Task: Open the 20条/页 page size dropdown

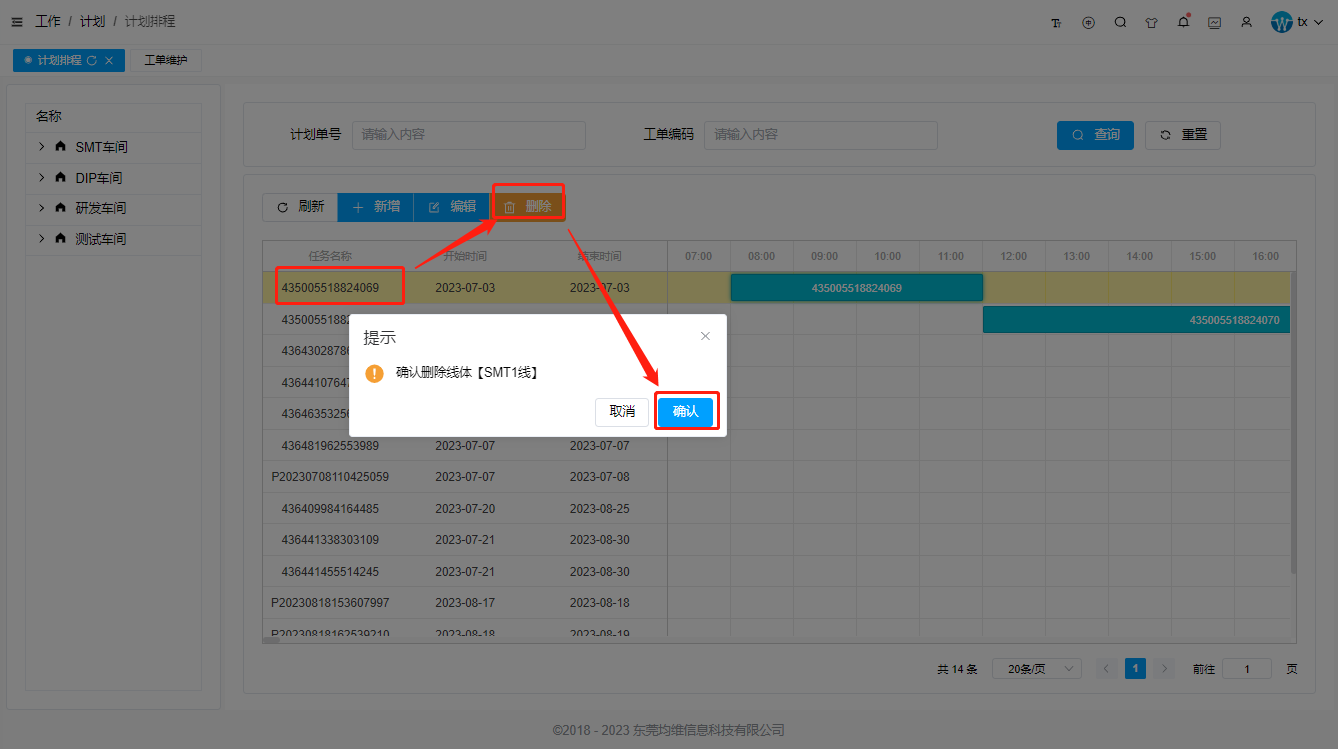Action: [1036, 669]
